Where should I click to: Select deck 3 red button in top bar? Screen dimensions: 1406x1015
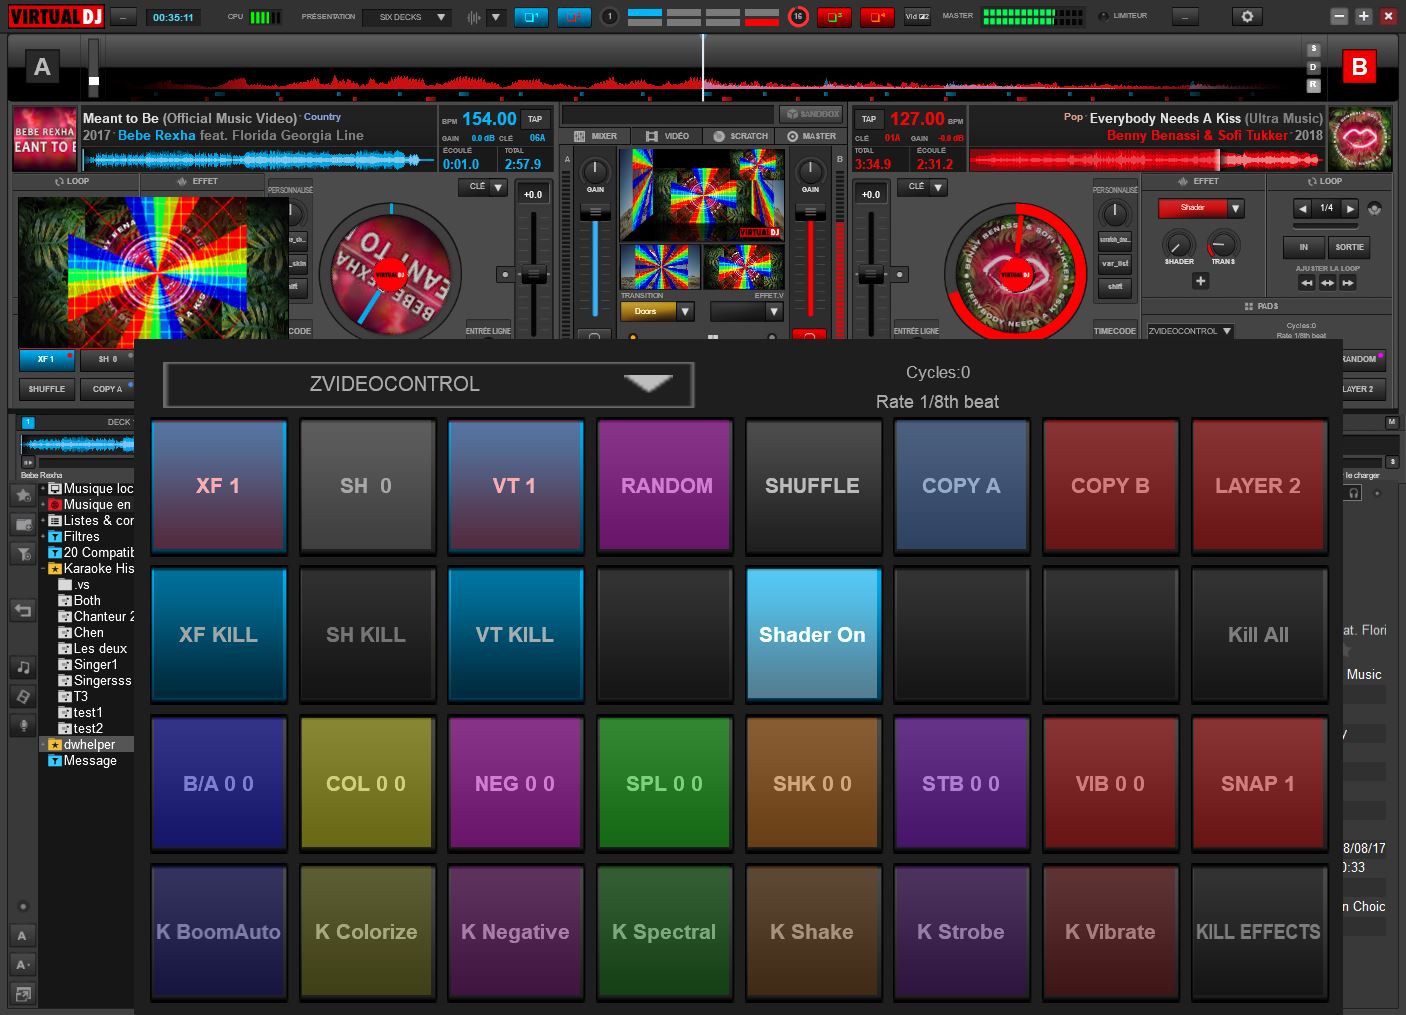point(834,17)
